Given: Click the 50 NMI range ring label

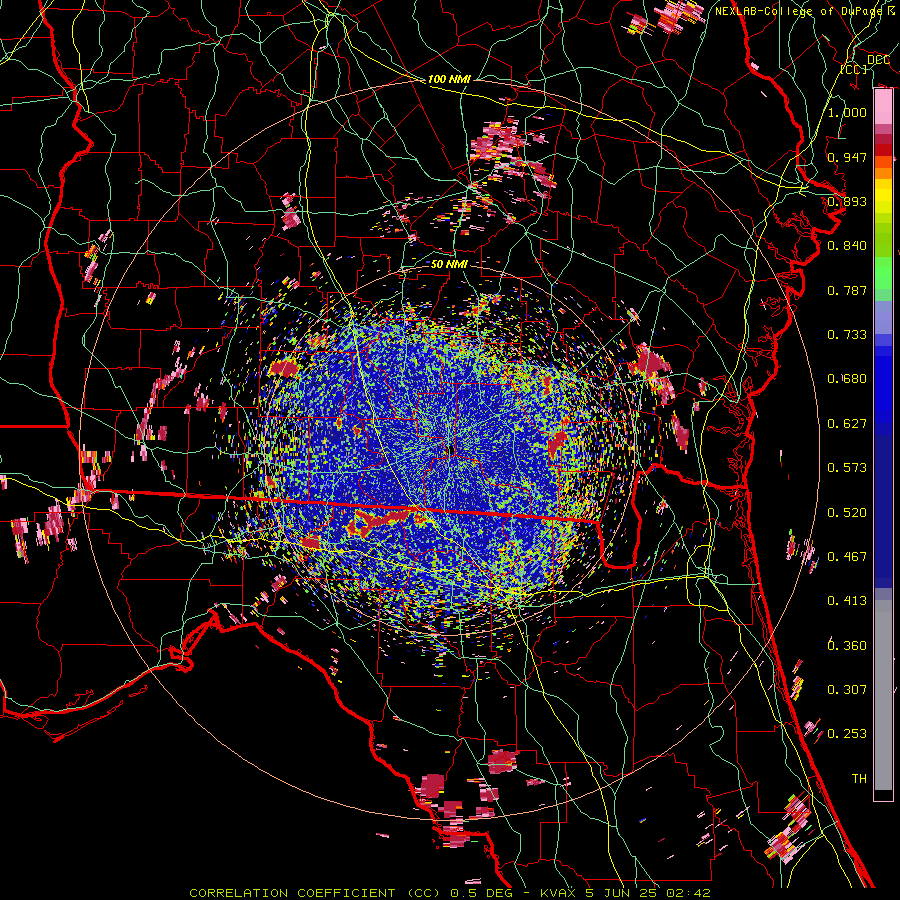Looking at the screenshot, I should [449, 264].
